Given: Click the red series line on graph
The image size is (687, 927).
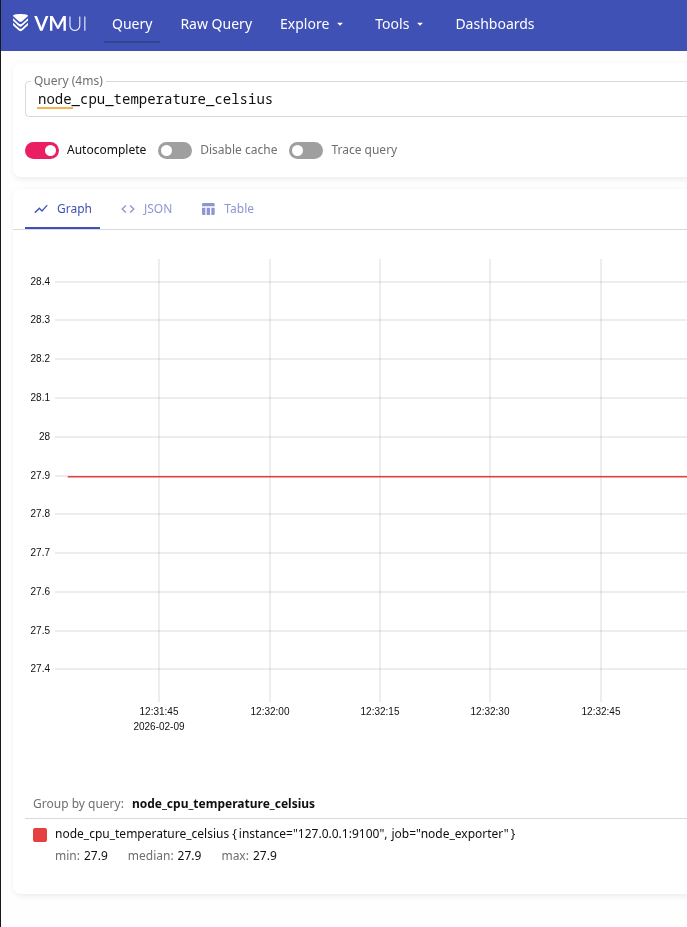Looking at the screenshot, I should [330, 477].
